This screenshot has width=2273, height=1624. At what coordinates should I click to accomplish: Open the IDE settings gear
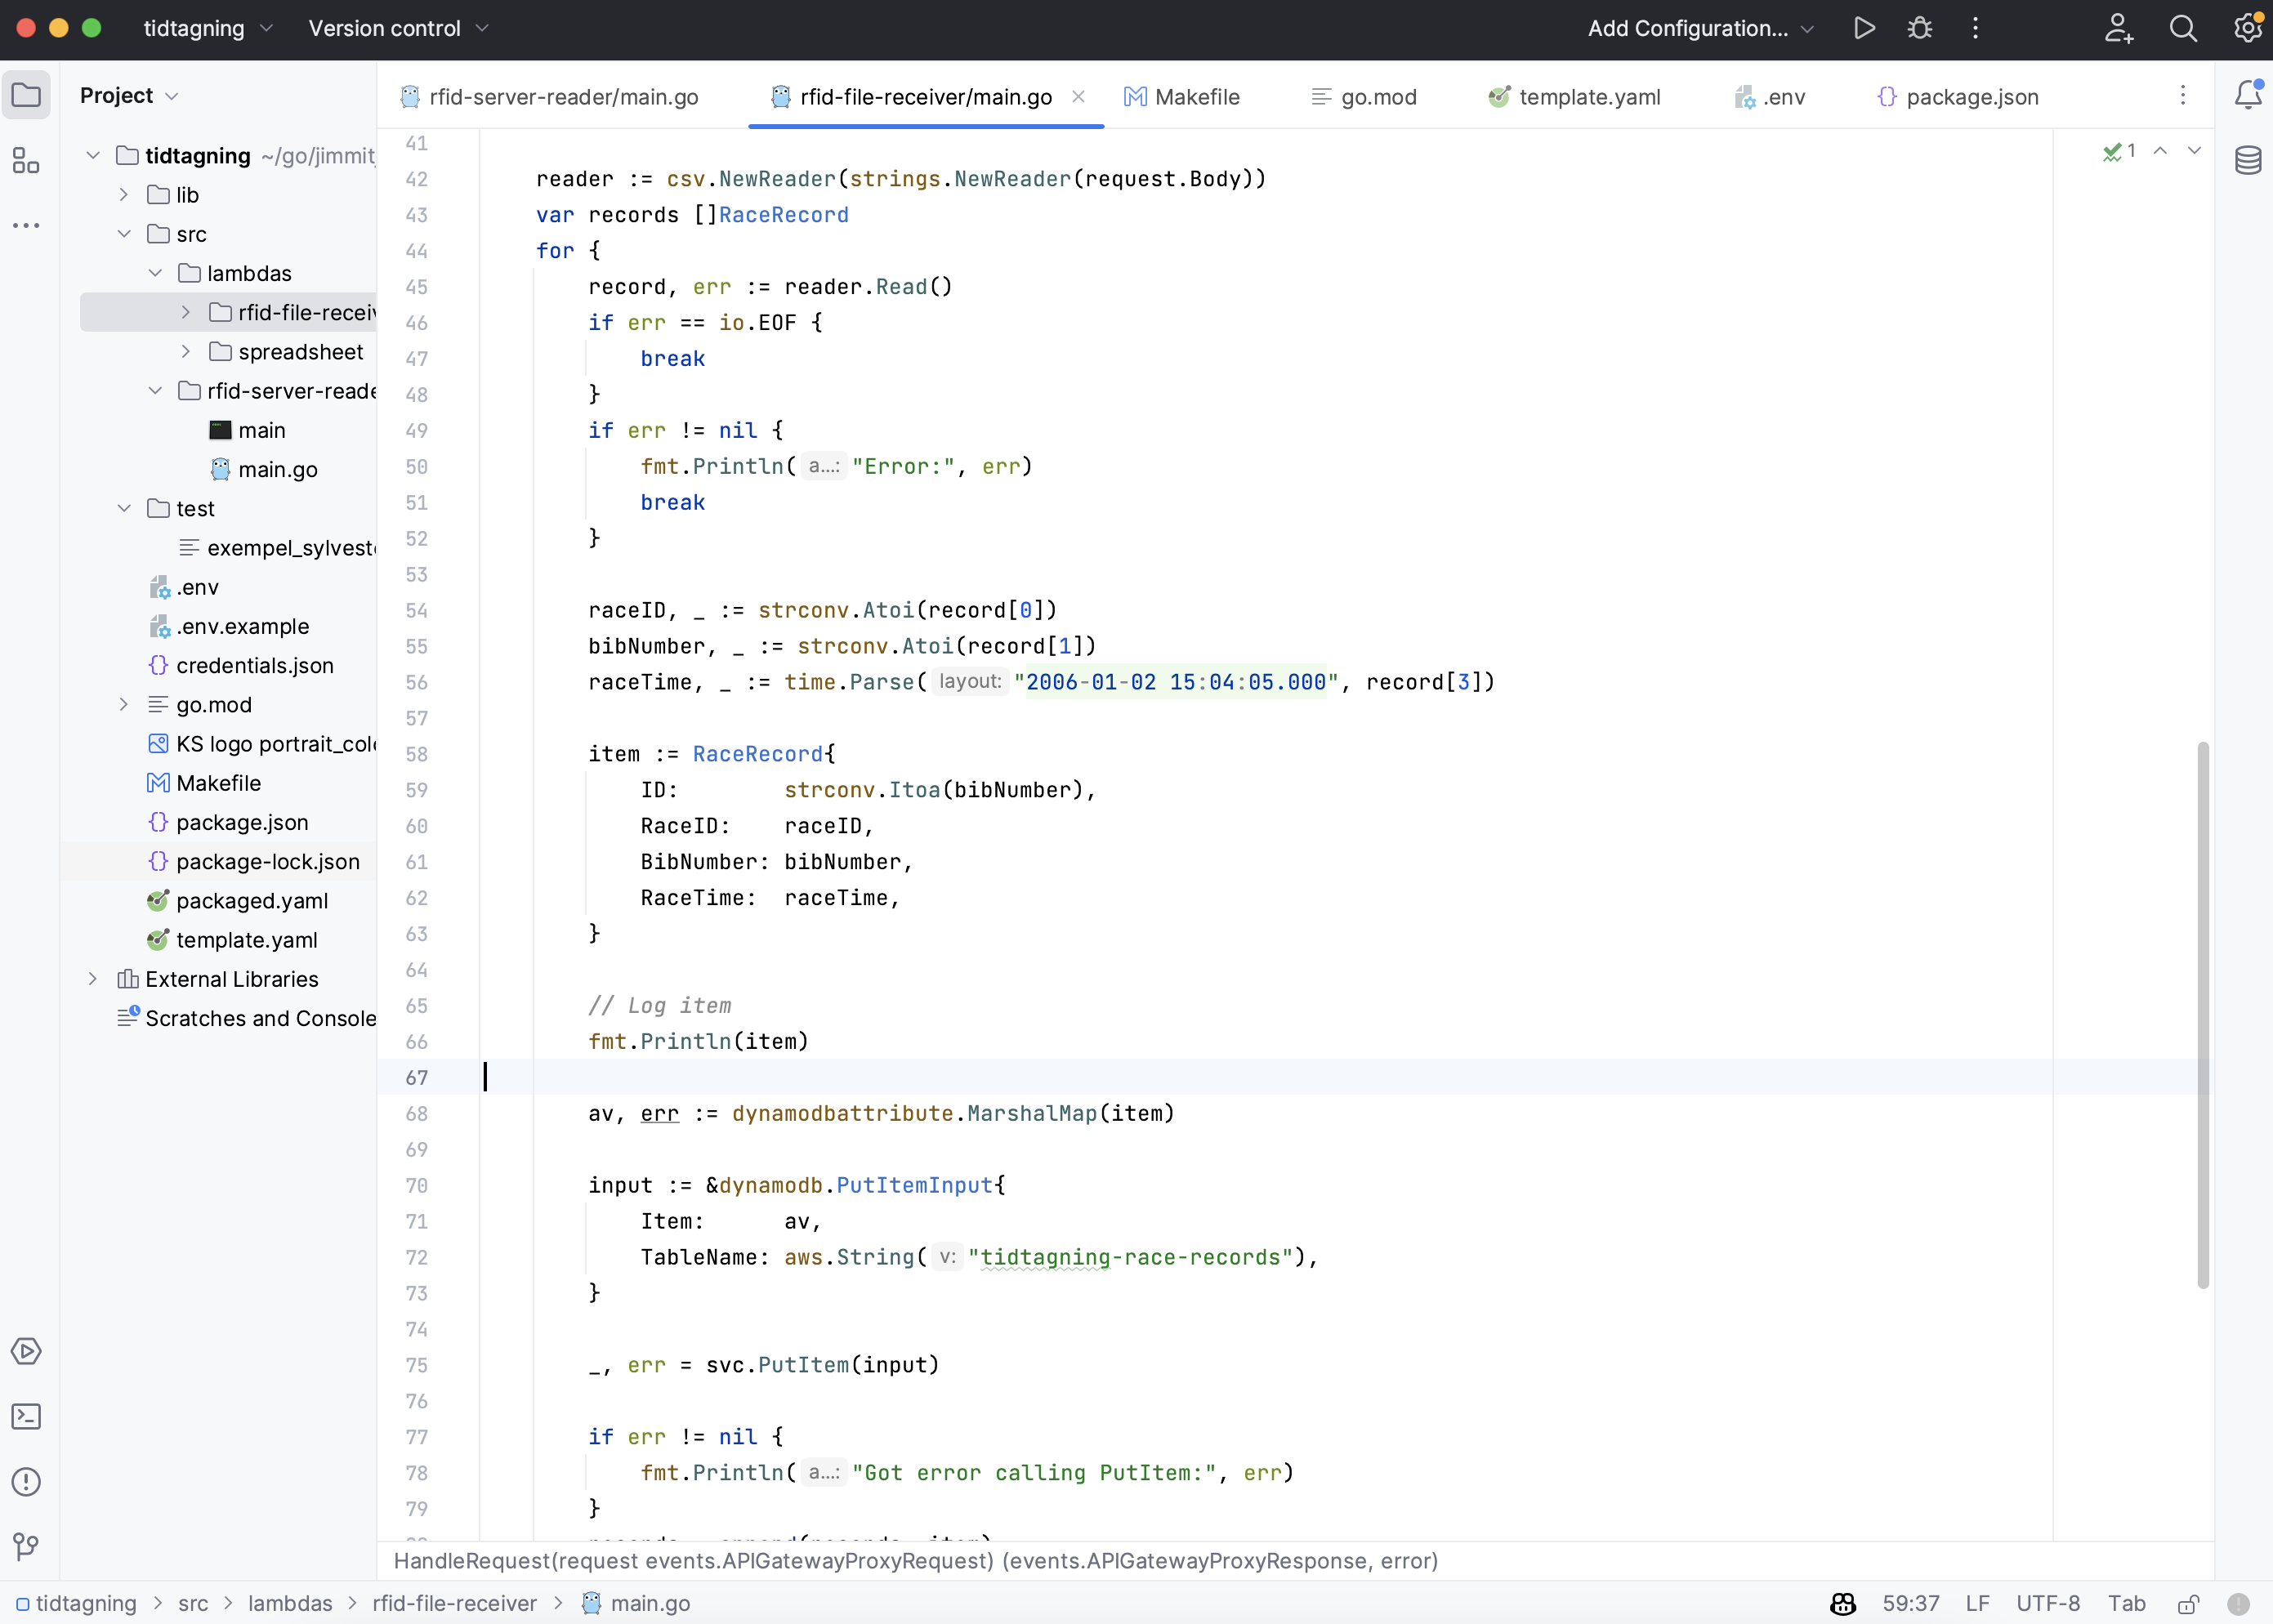pyautogui.click(x=2247, y=28)
